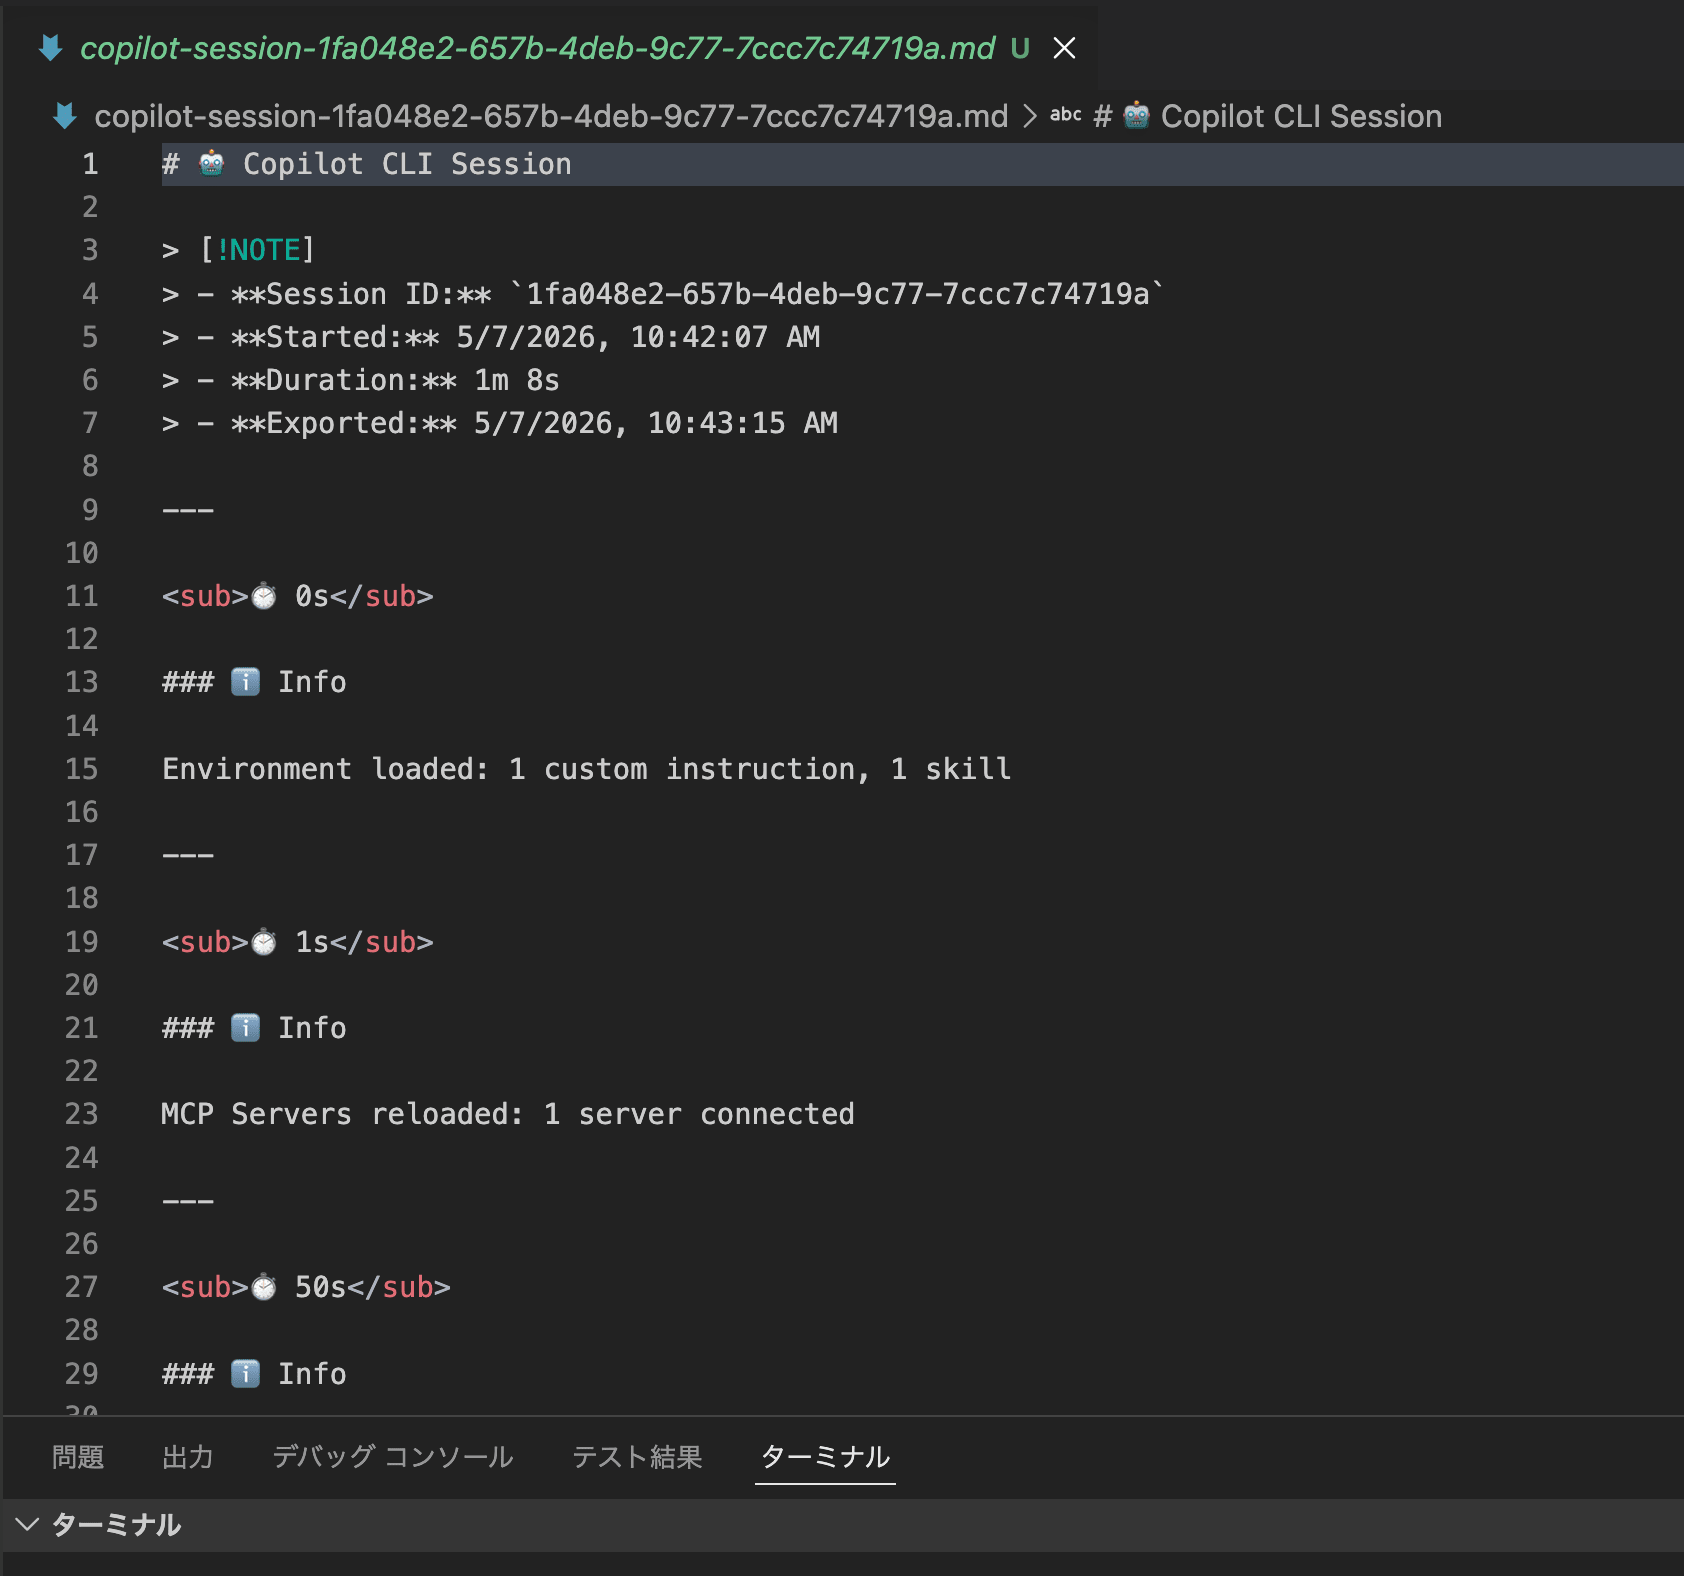Click the 'Started: 5/7/2026, 10:42:07 AM' line
1684x1576 pixels.
click(x=491, y=337)
